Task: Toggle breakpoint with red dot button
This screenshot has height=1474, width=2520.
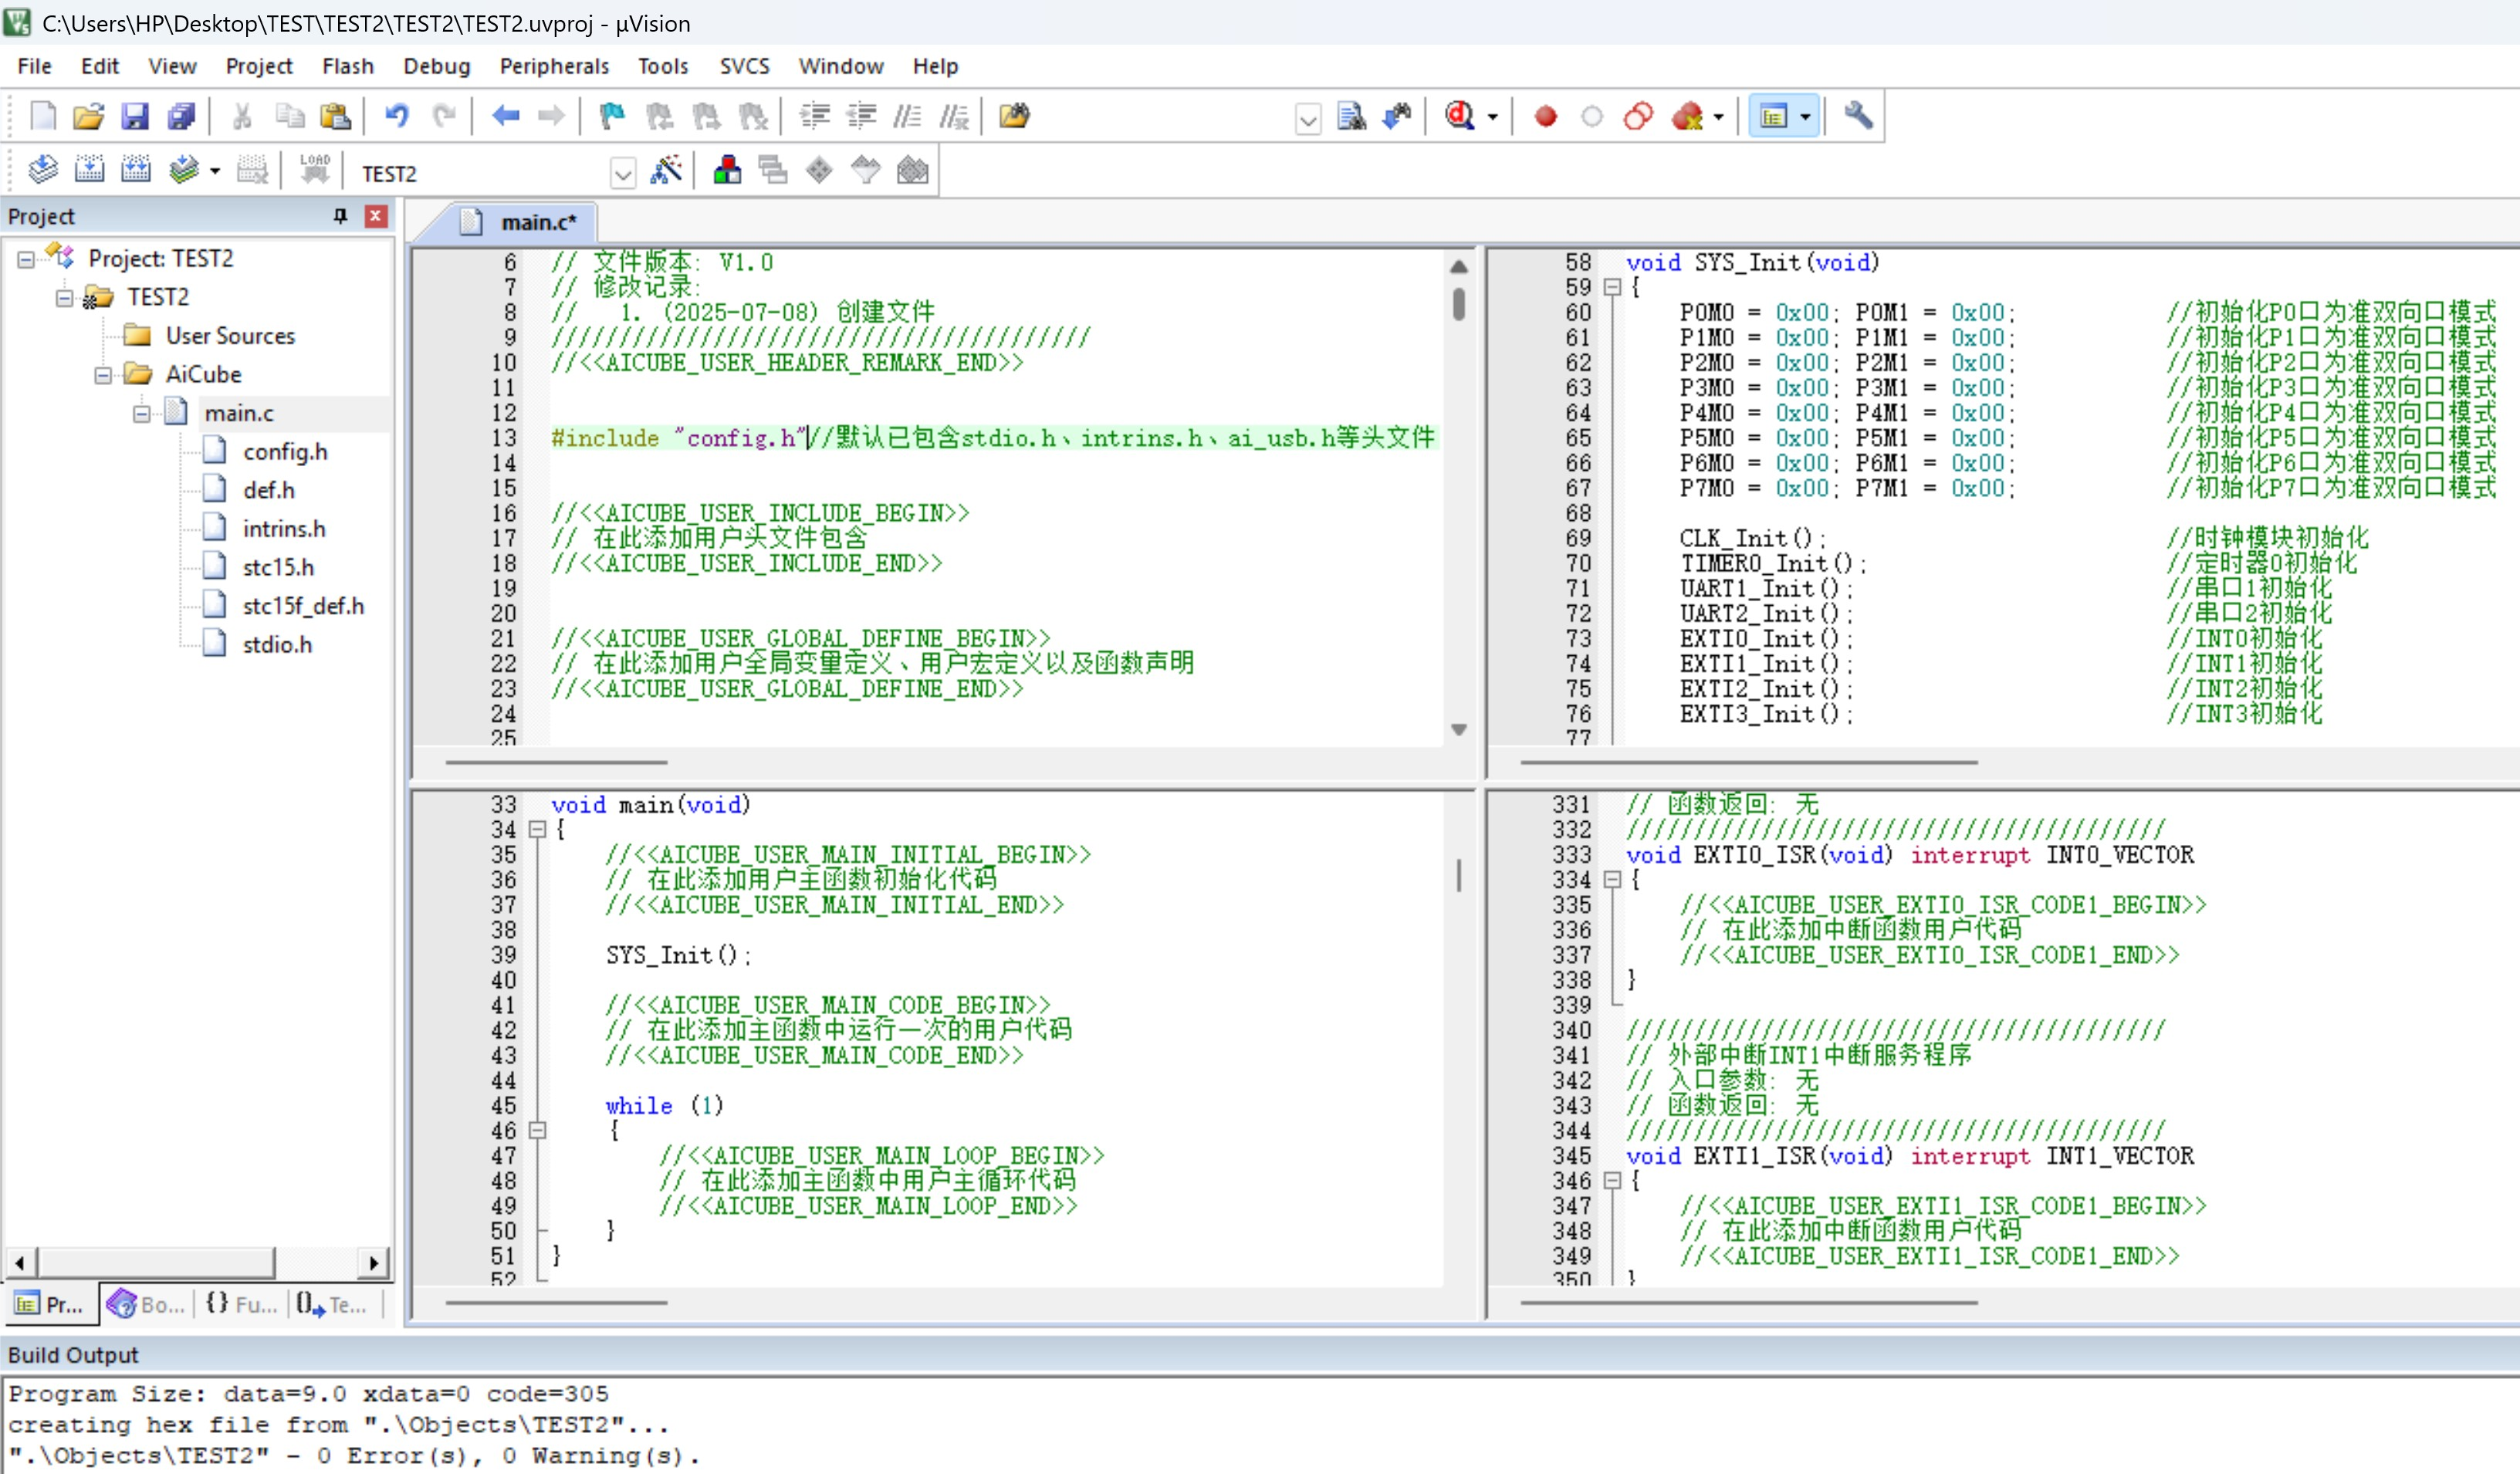Action: [x=1545, y=116]
